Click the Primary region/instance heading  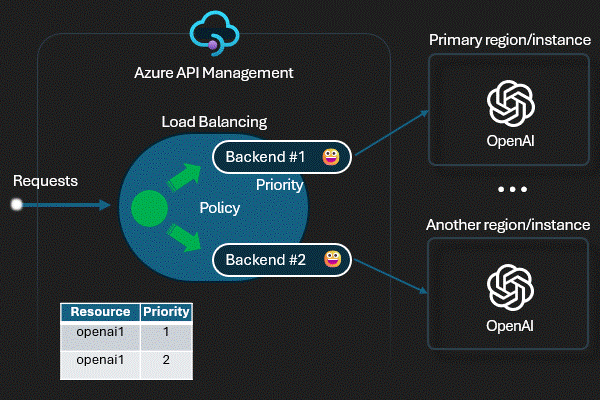[x=510, y=40]
